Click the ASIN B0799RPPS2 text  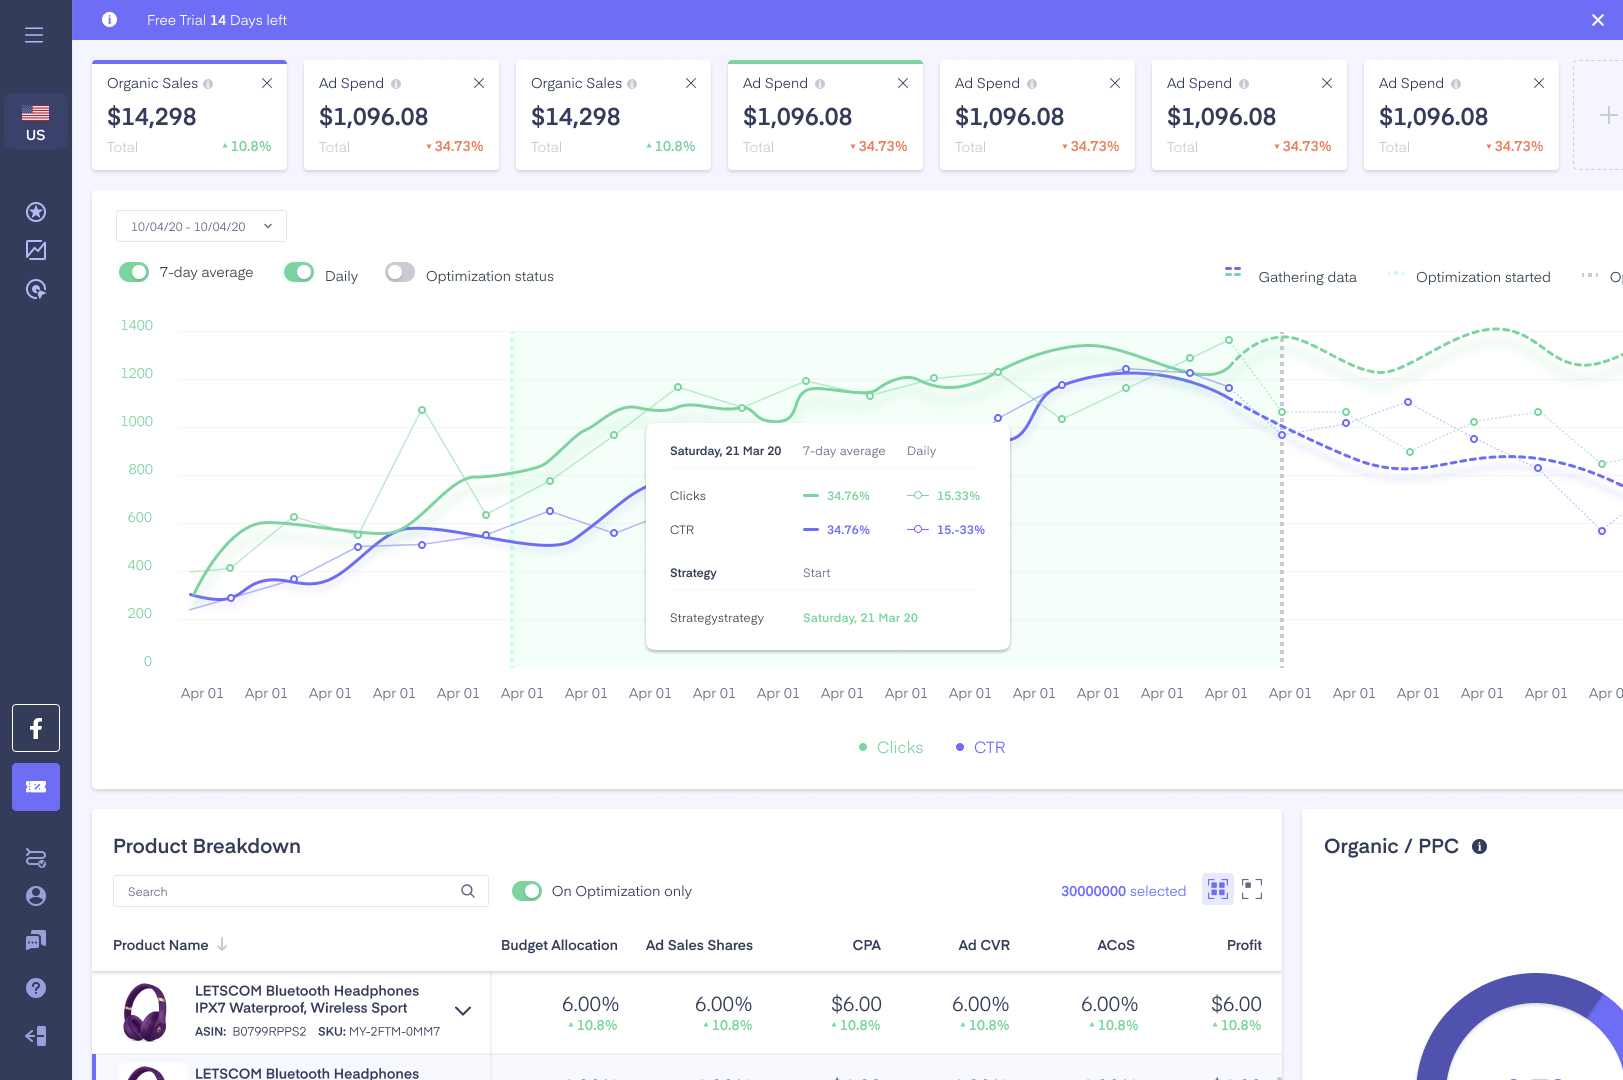click(x=251, y=1031)
